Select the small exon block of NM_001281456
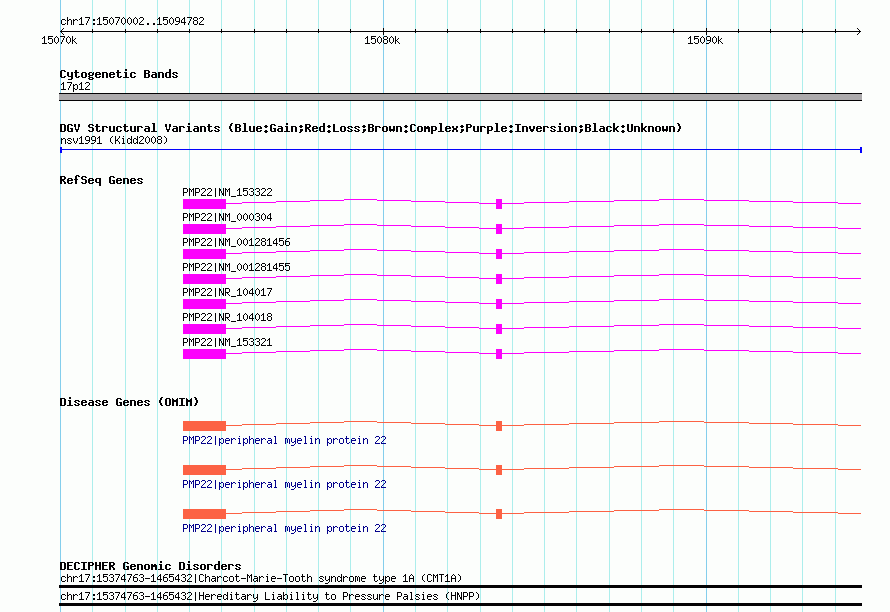Image resolution: width=890 pixels, height=612 pixels. click(x=499, y=254)
